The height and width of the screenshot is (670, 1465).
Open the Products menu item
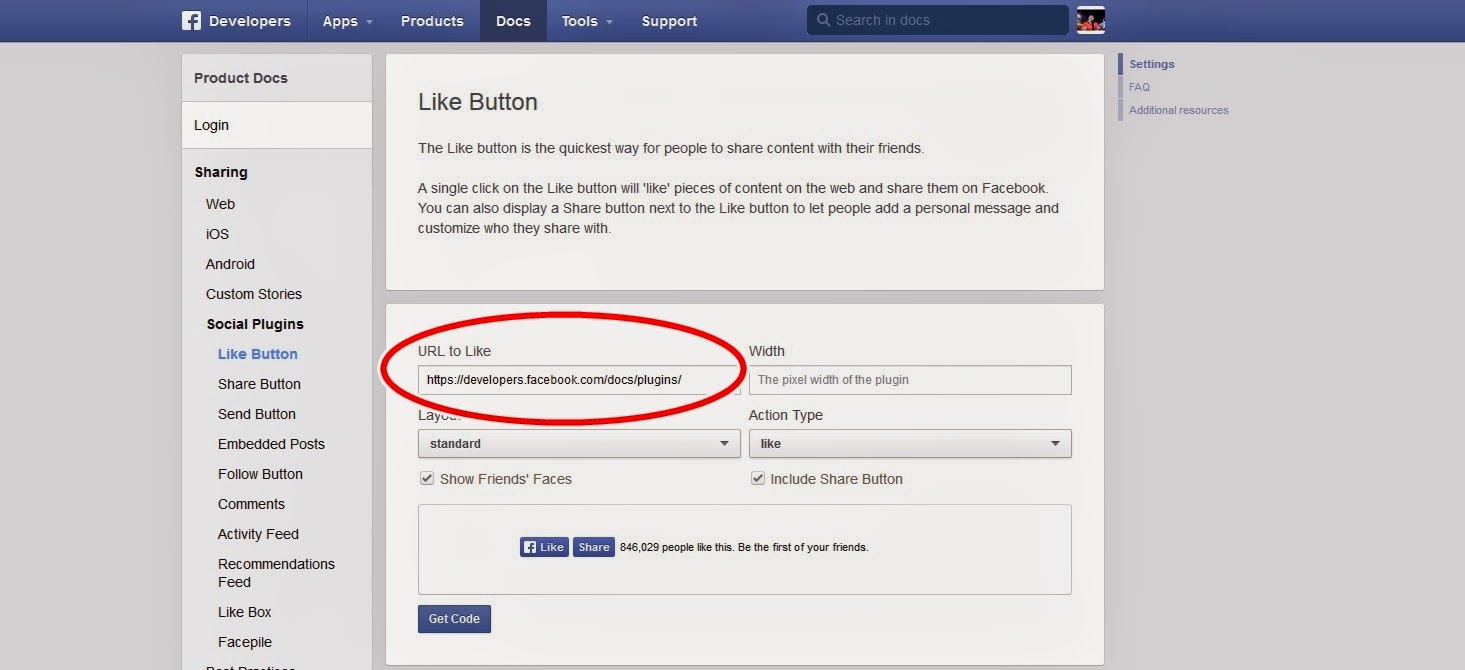[432, 21]
